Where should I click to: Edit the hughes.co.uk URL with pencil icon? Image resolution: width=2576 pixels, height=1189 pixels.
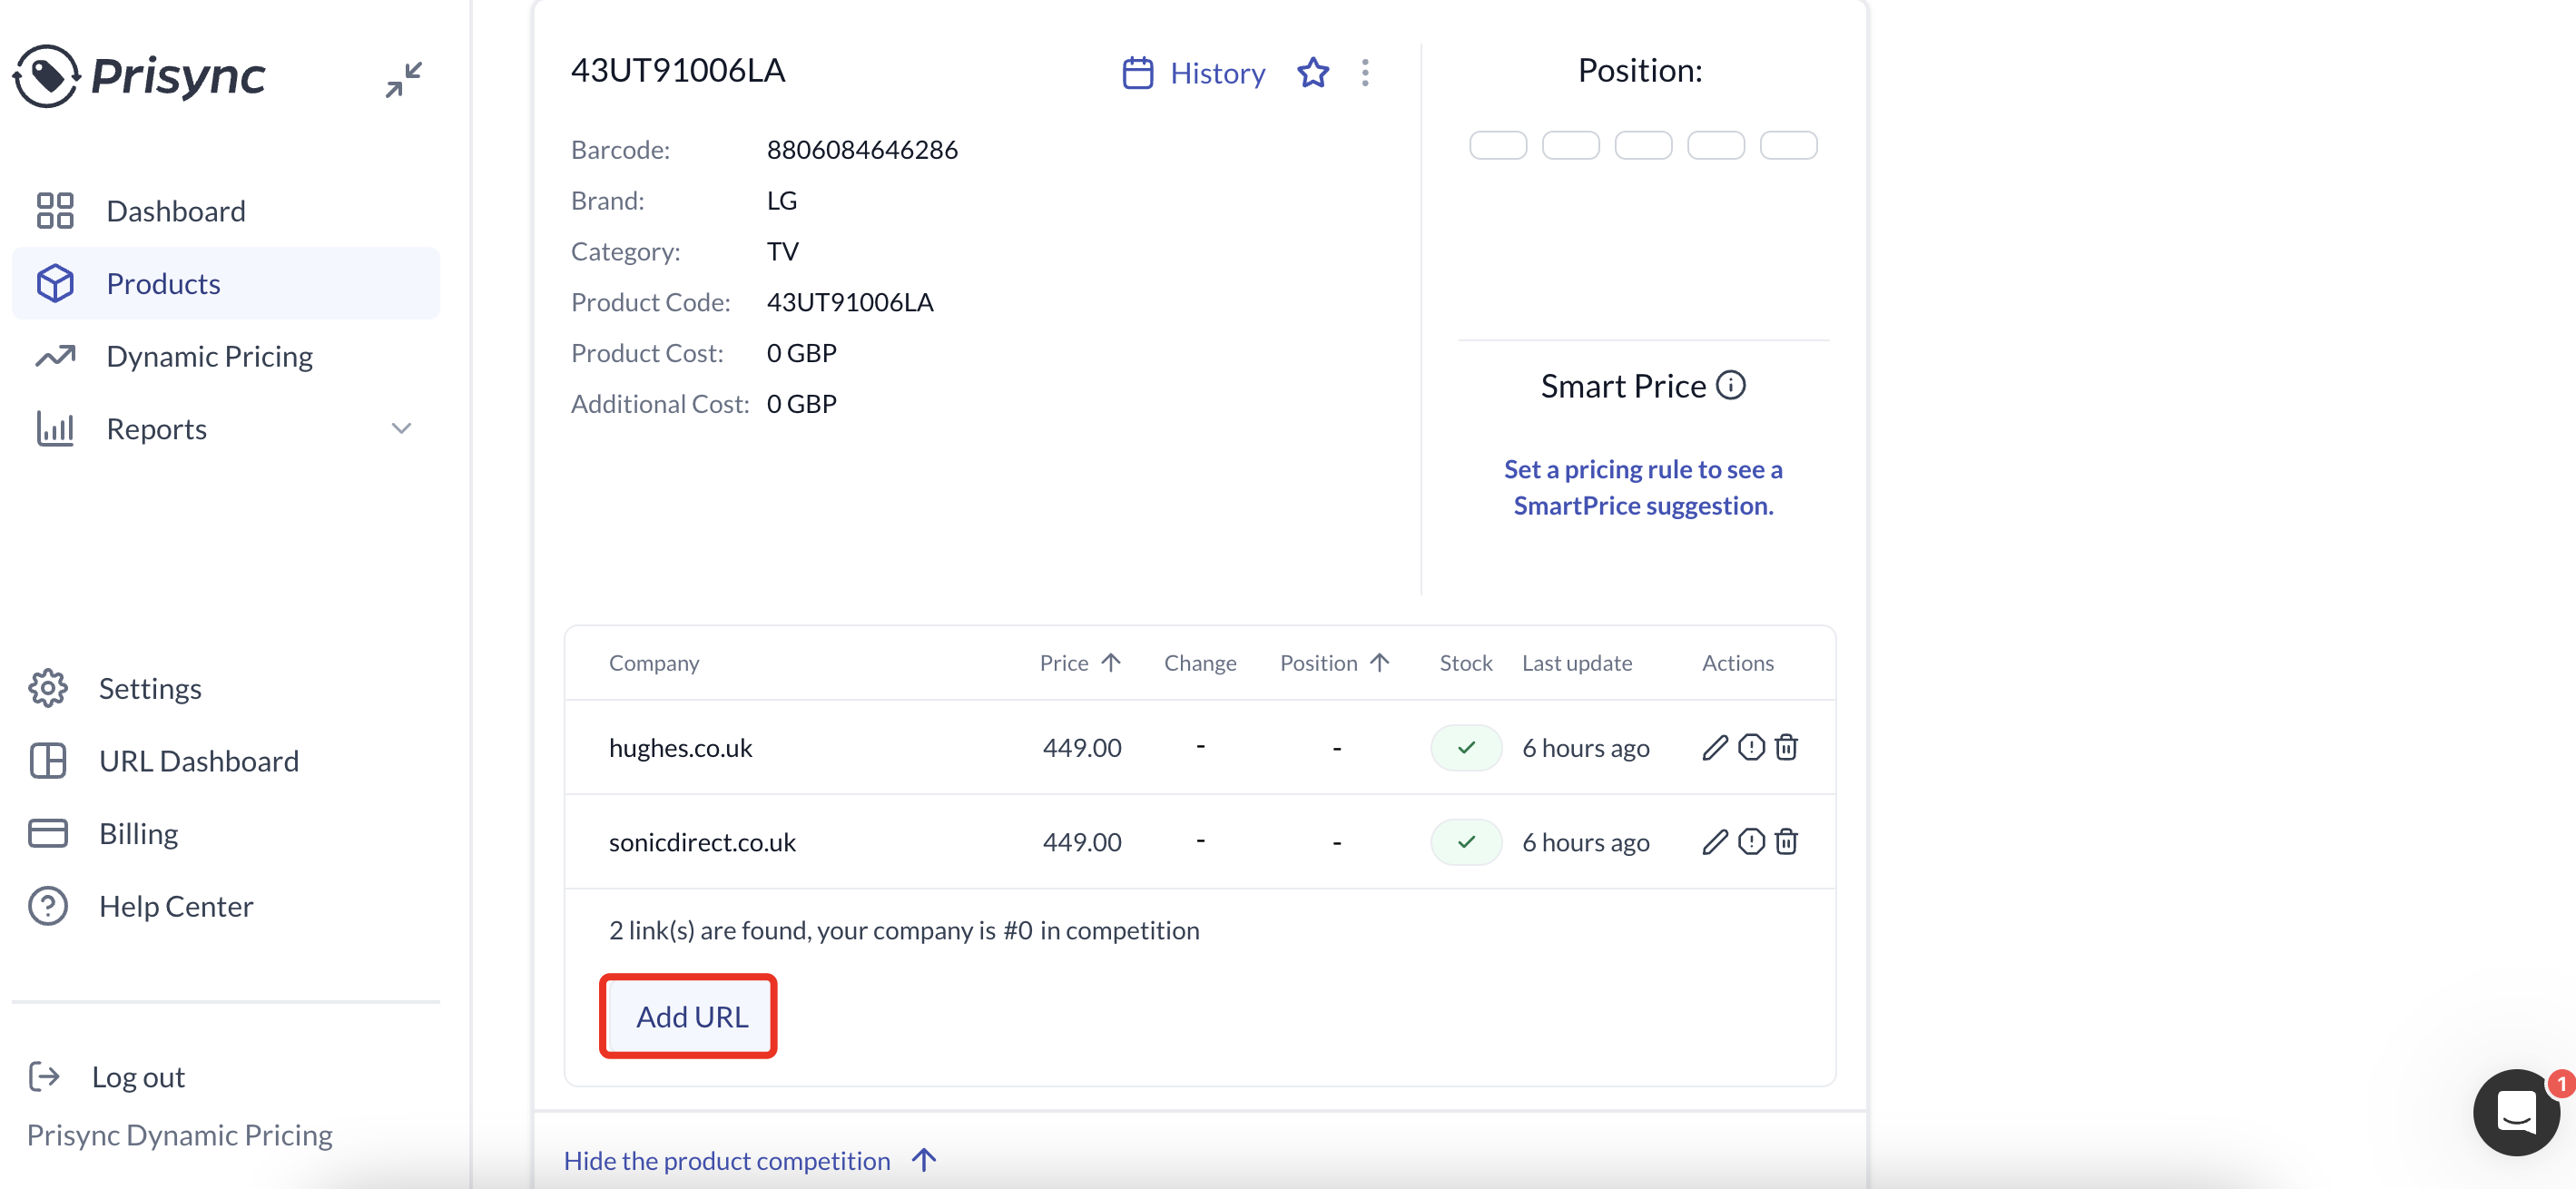point(1714,747)
